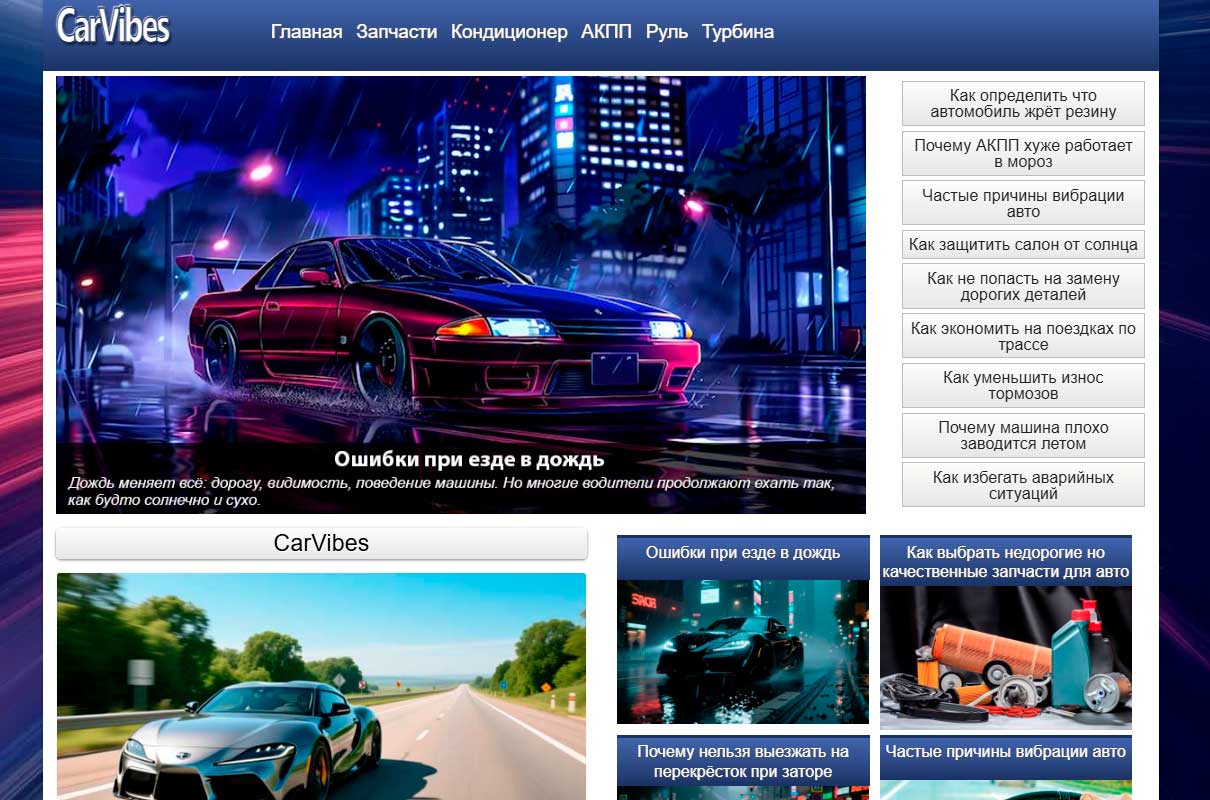Open article 'Как определить что автомобиль жрёт резину'

[1023, 103]
